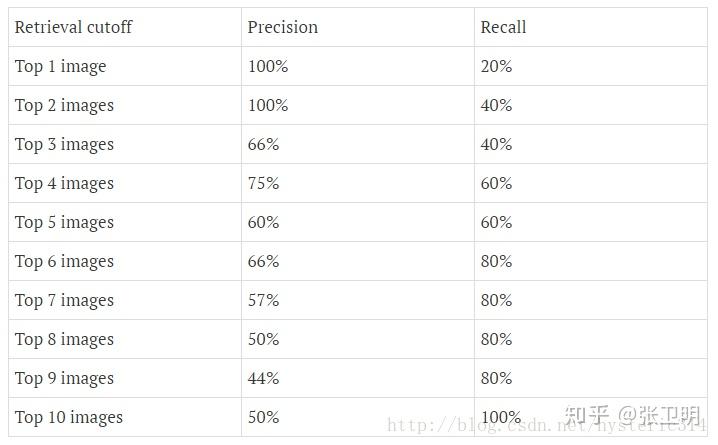This screenshot has width=718, height=445.
Task: Click the Top 3 images cell
Action: tap(64, 145)
